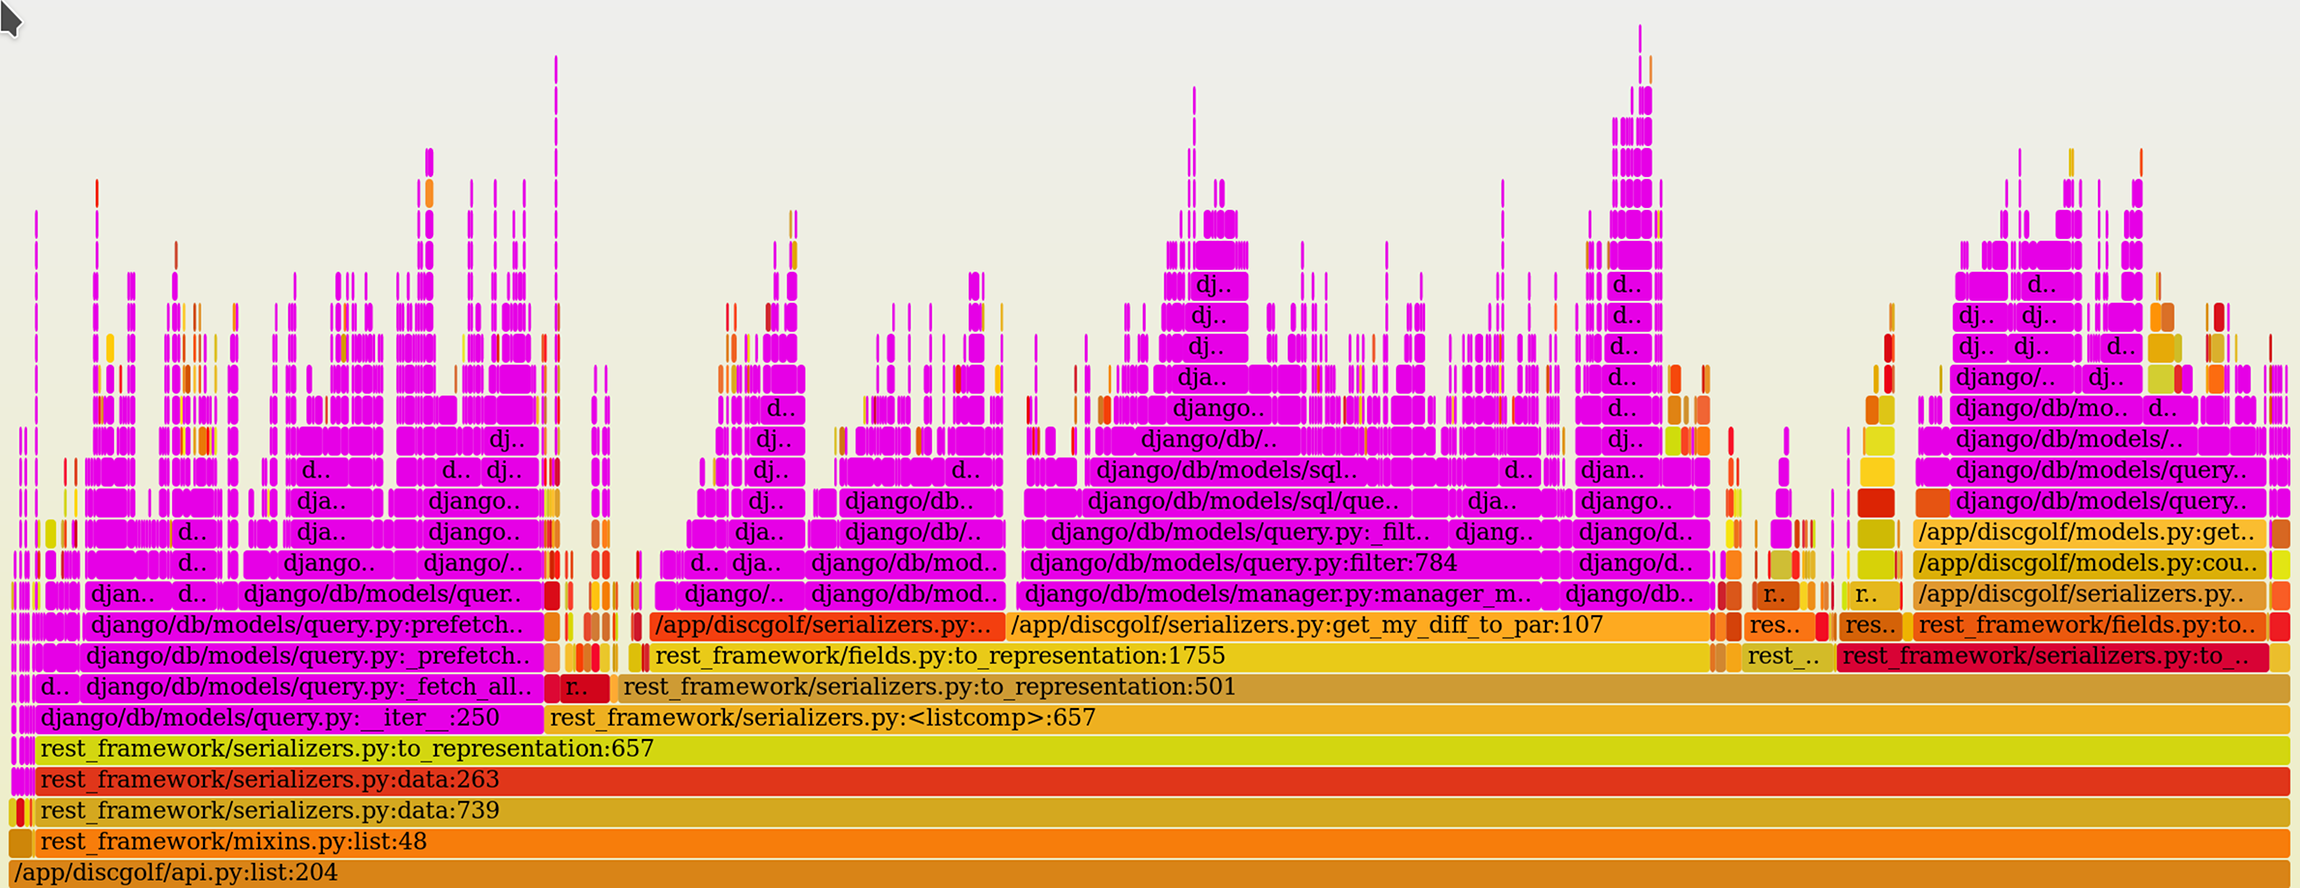Select the red serializers.py:data:263 frame
The width and height of the screenshot is (2300, 888).
pyautogui.click(x=1162, y=780)
